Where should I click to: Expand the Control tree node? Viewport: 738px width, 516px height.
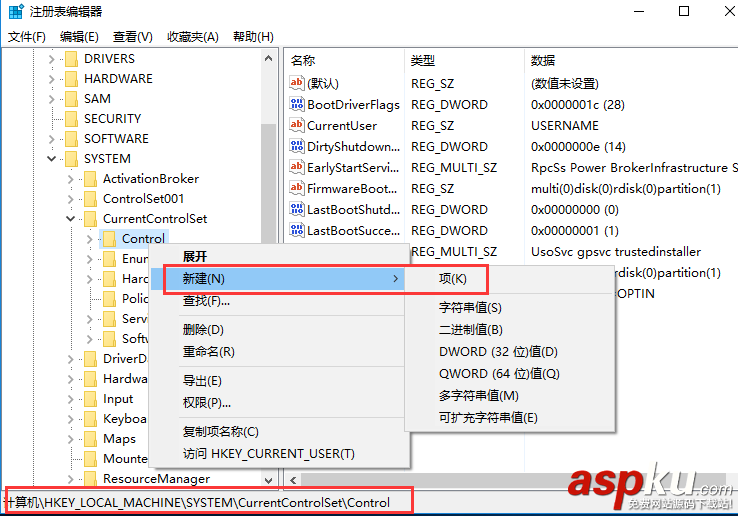click(89, 239)
